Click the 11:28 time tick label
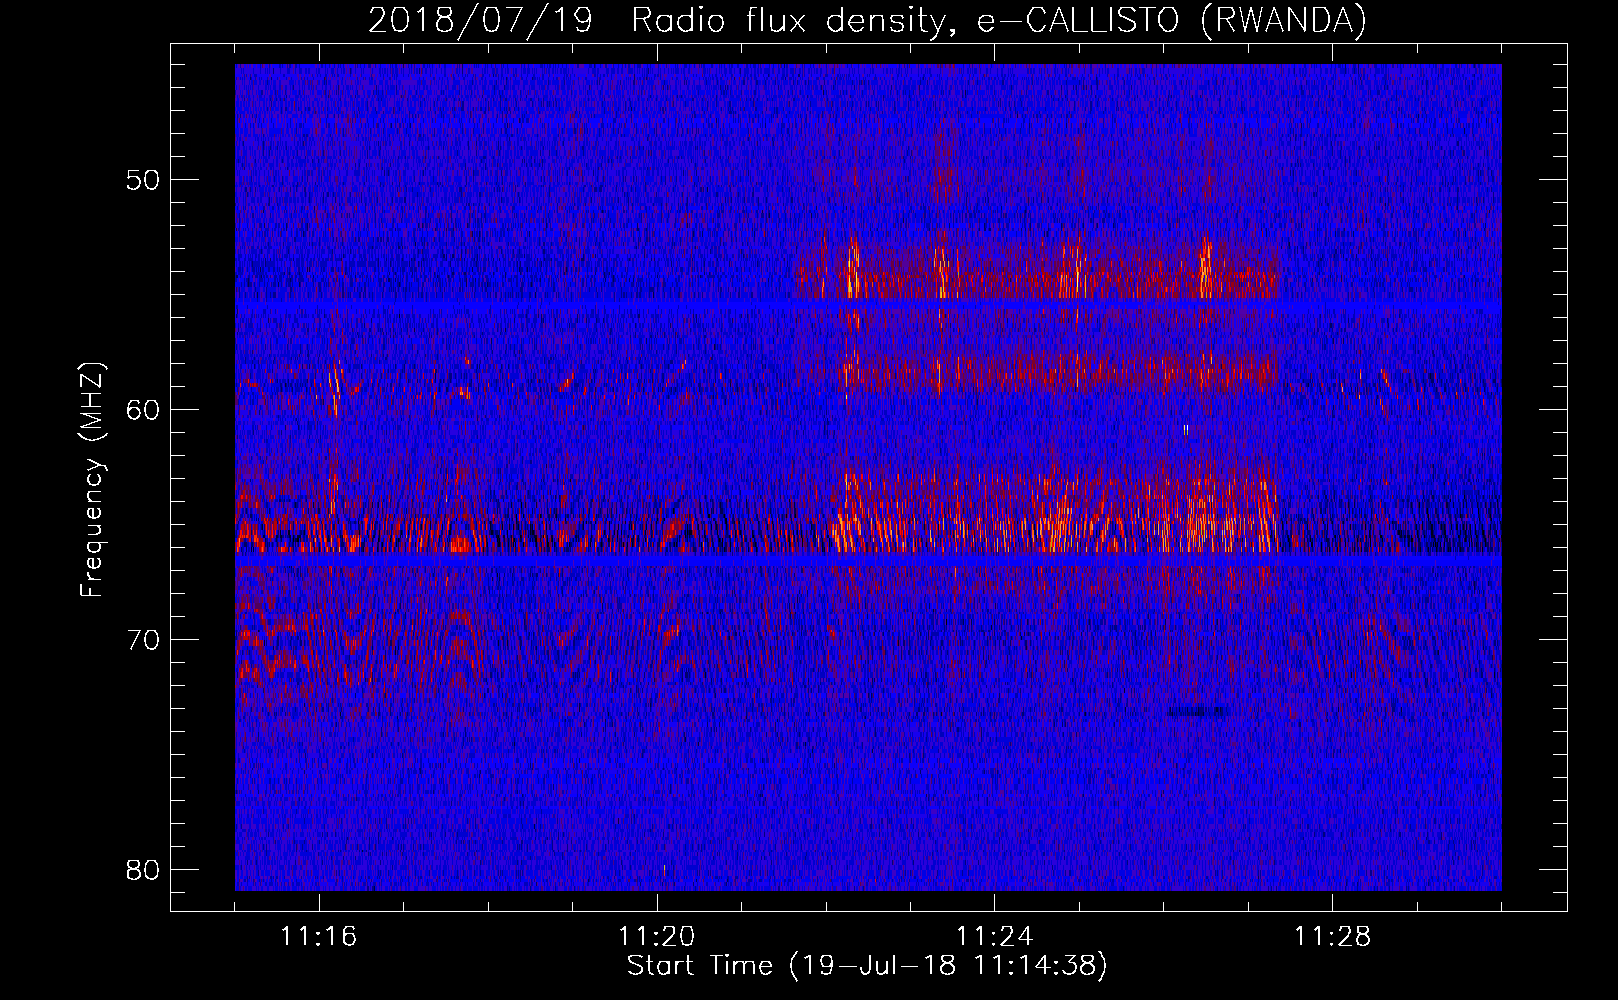This screenshot has width=1618, height=1000. [1332, 937]
